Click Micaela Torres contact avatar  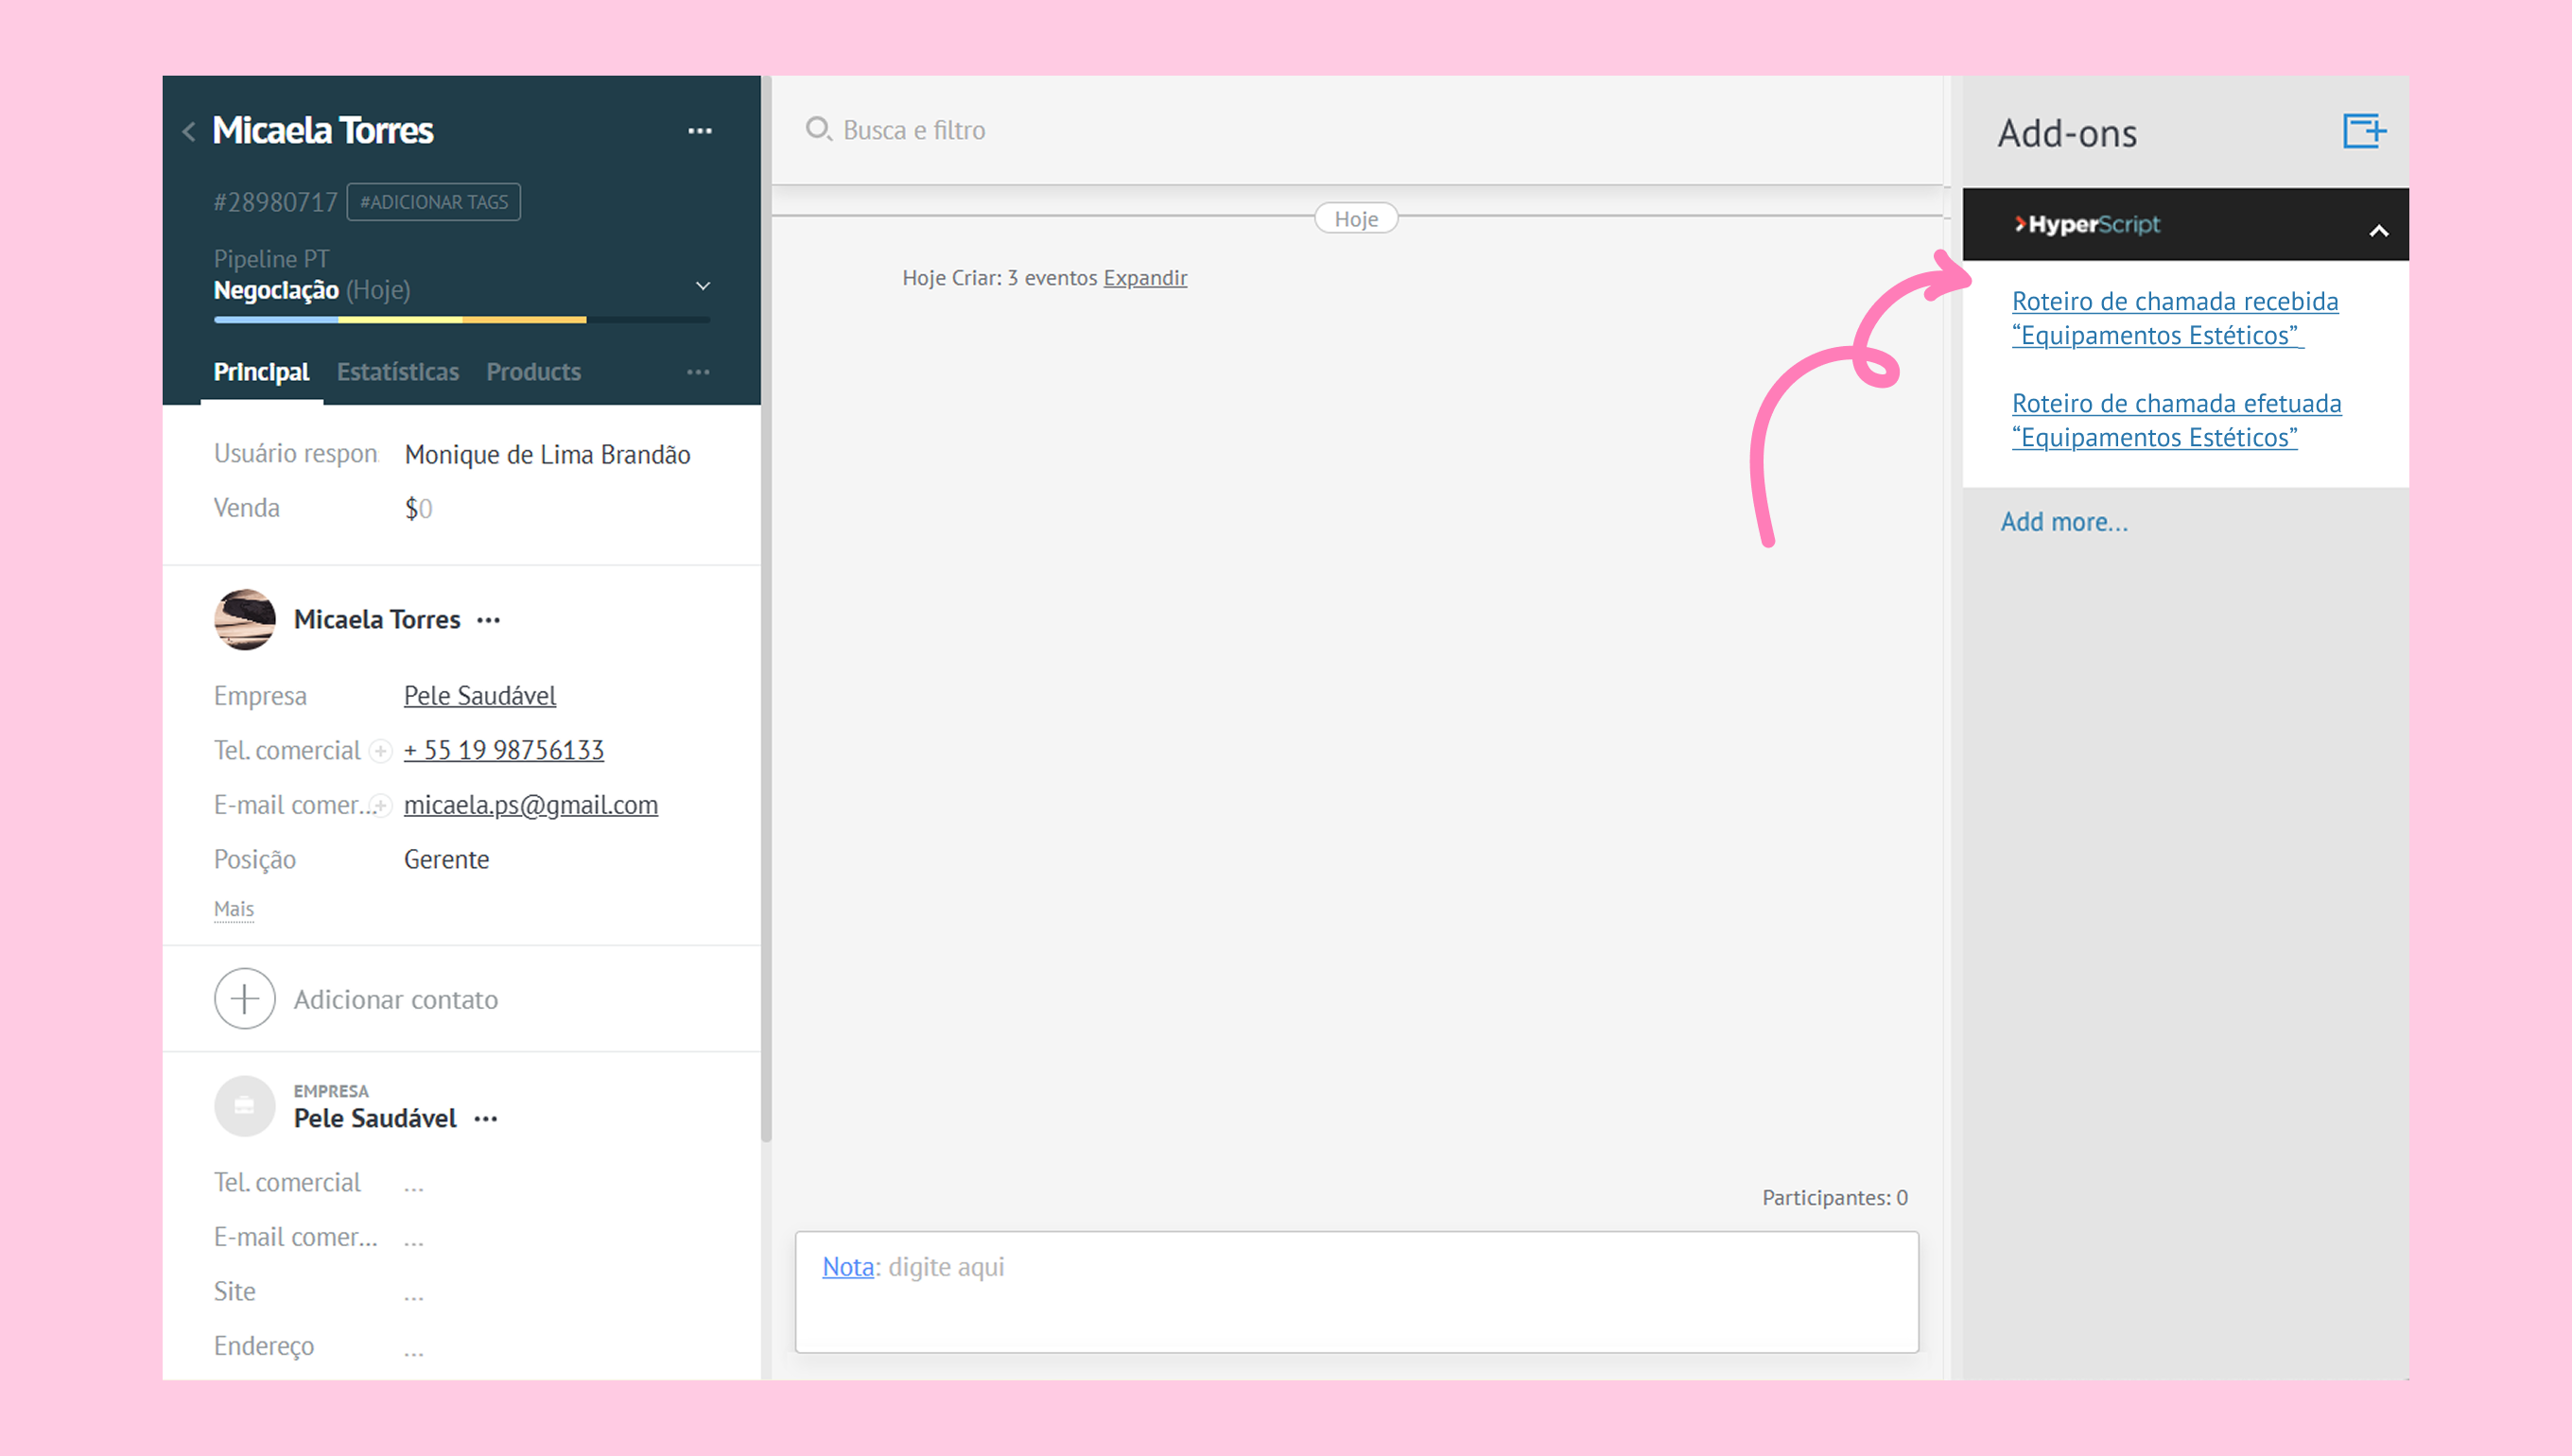point(244,620)
